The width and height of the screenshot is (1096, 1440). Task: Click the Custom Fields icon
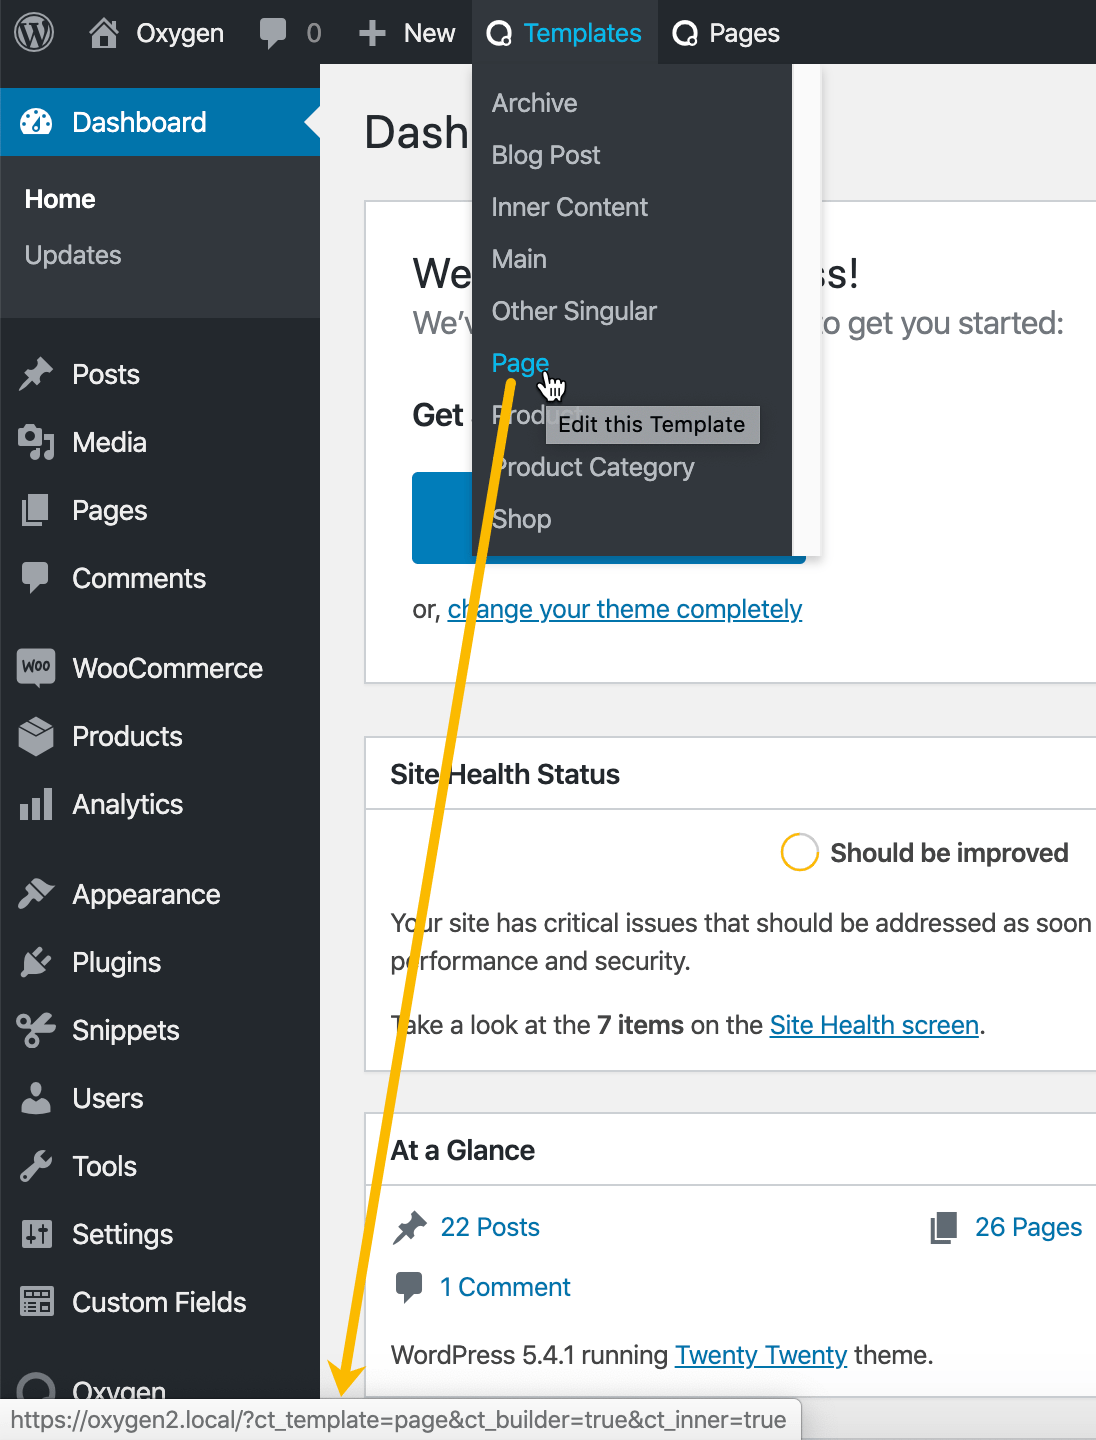[x=36, y=1302]
